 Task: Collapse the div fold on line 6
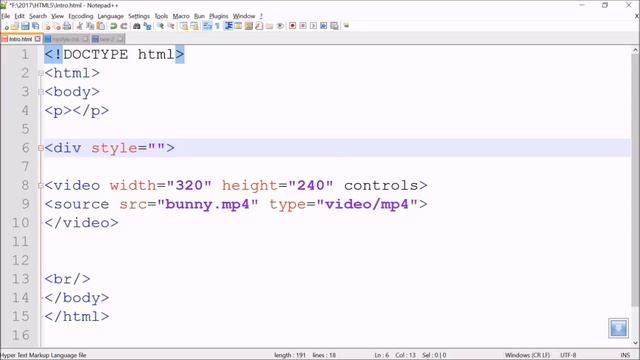point(41,148)
